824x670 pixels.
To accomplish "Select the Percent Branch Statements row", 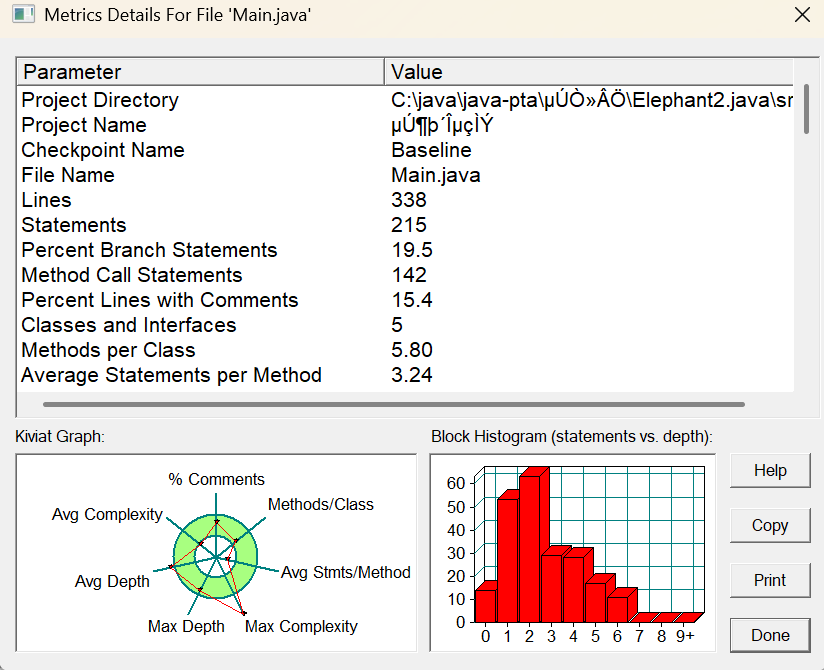I will (149, 250).
